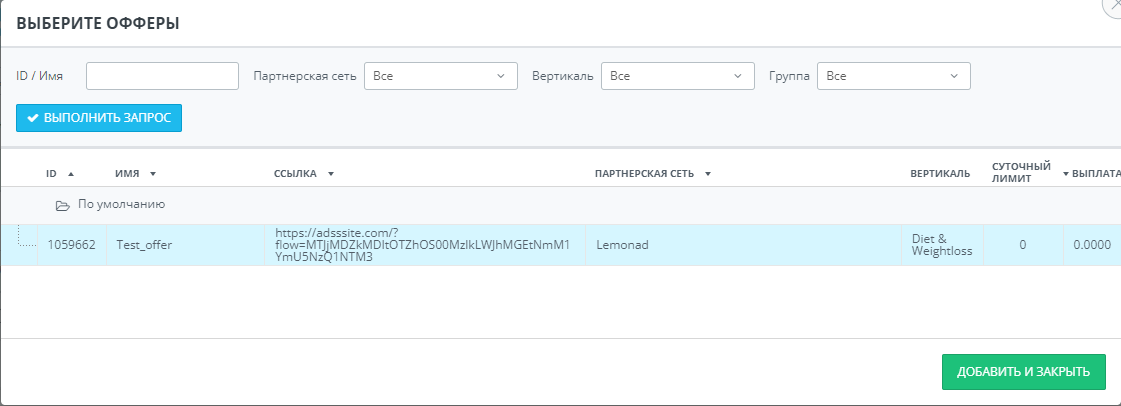Open the Партнерская сеть filter dropdown

[440, 76]
